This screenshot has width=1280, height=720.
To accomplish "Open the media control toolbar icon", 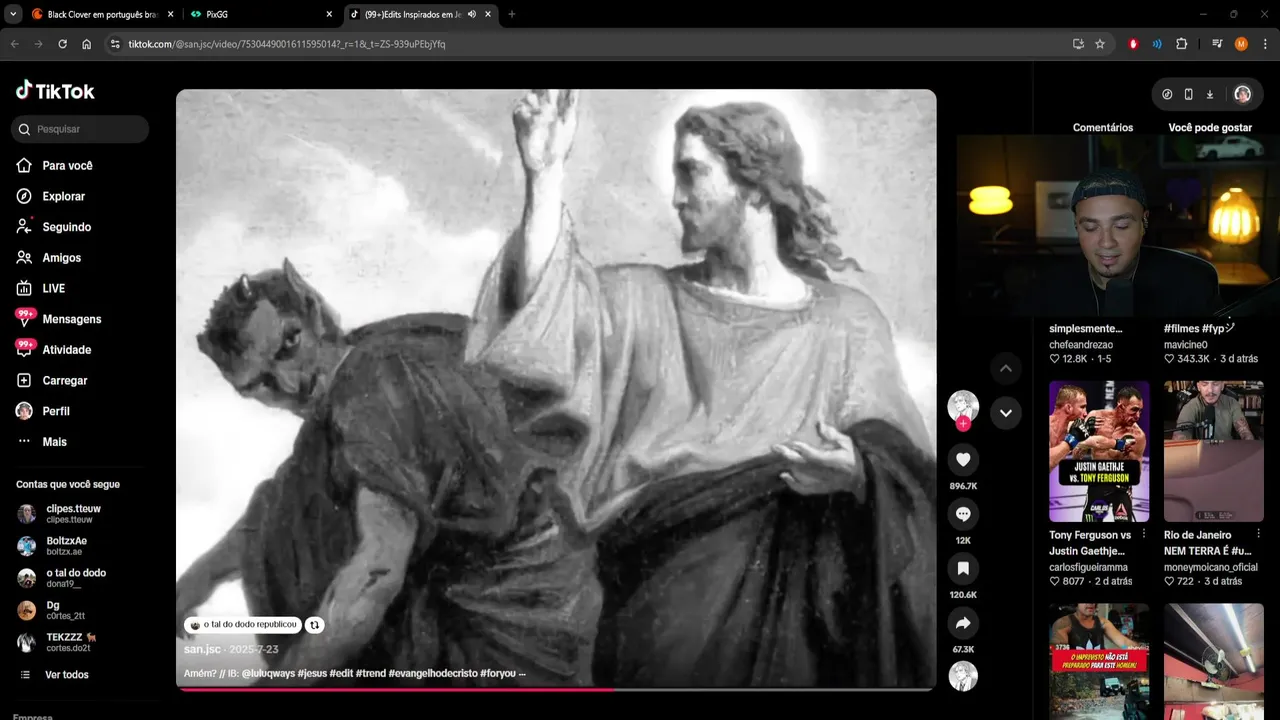I will (x=1217, y=44).
